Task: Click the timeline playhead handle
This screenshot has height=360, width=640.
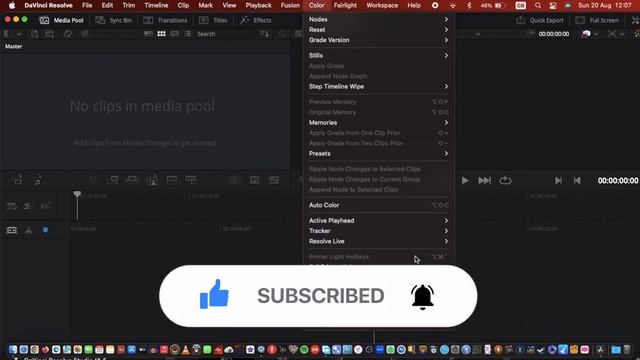Action: (x=77, y=194)
